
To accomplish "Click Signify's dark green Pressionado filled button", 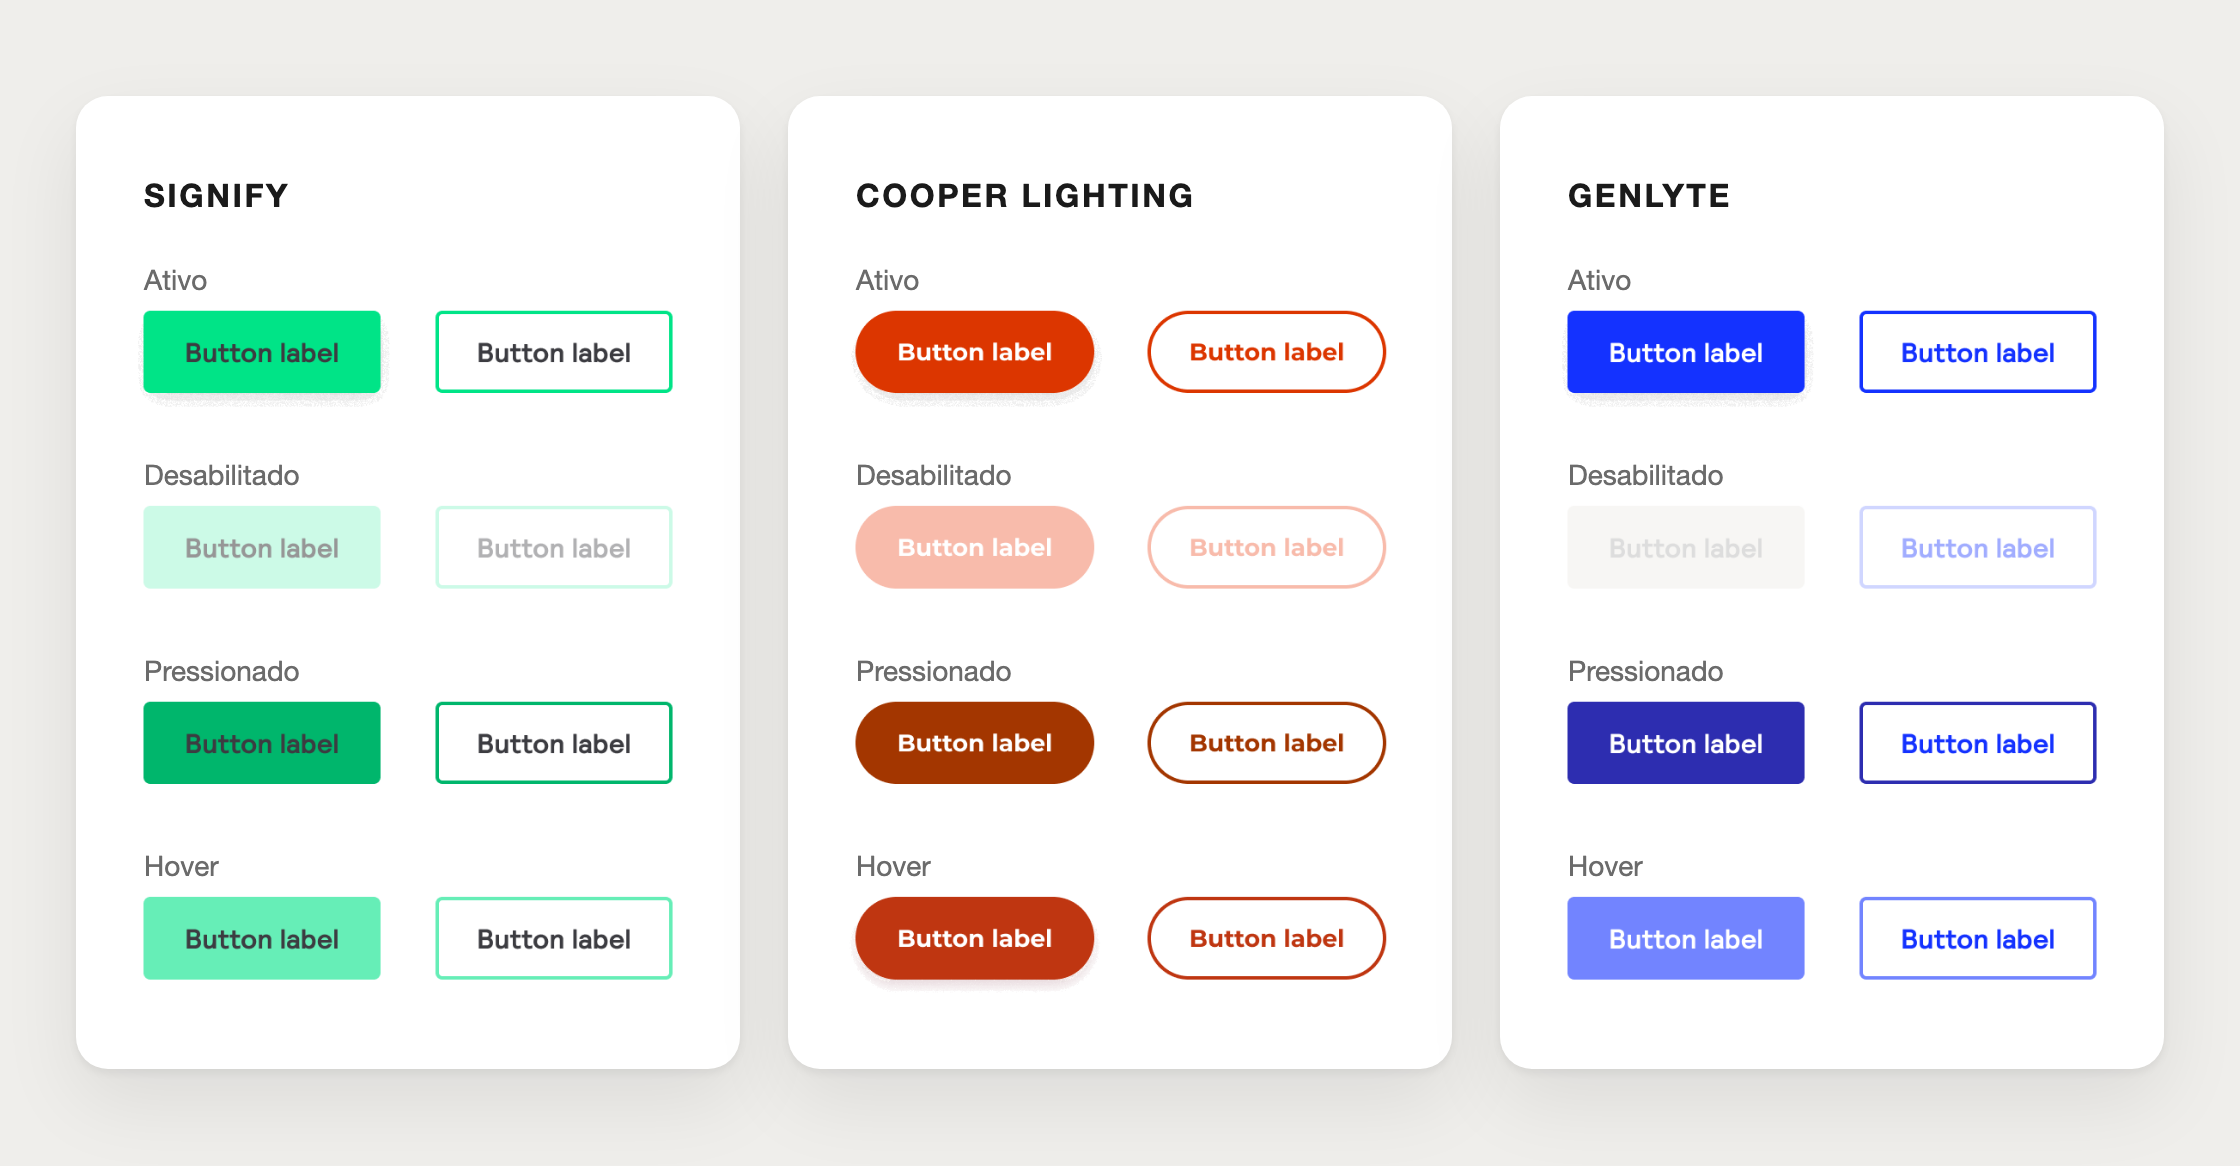I will [x=262, y=743].
